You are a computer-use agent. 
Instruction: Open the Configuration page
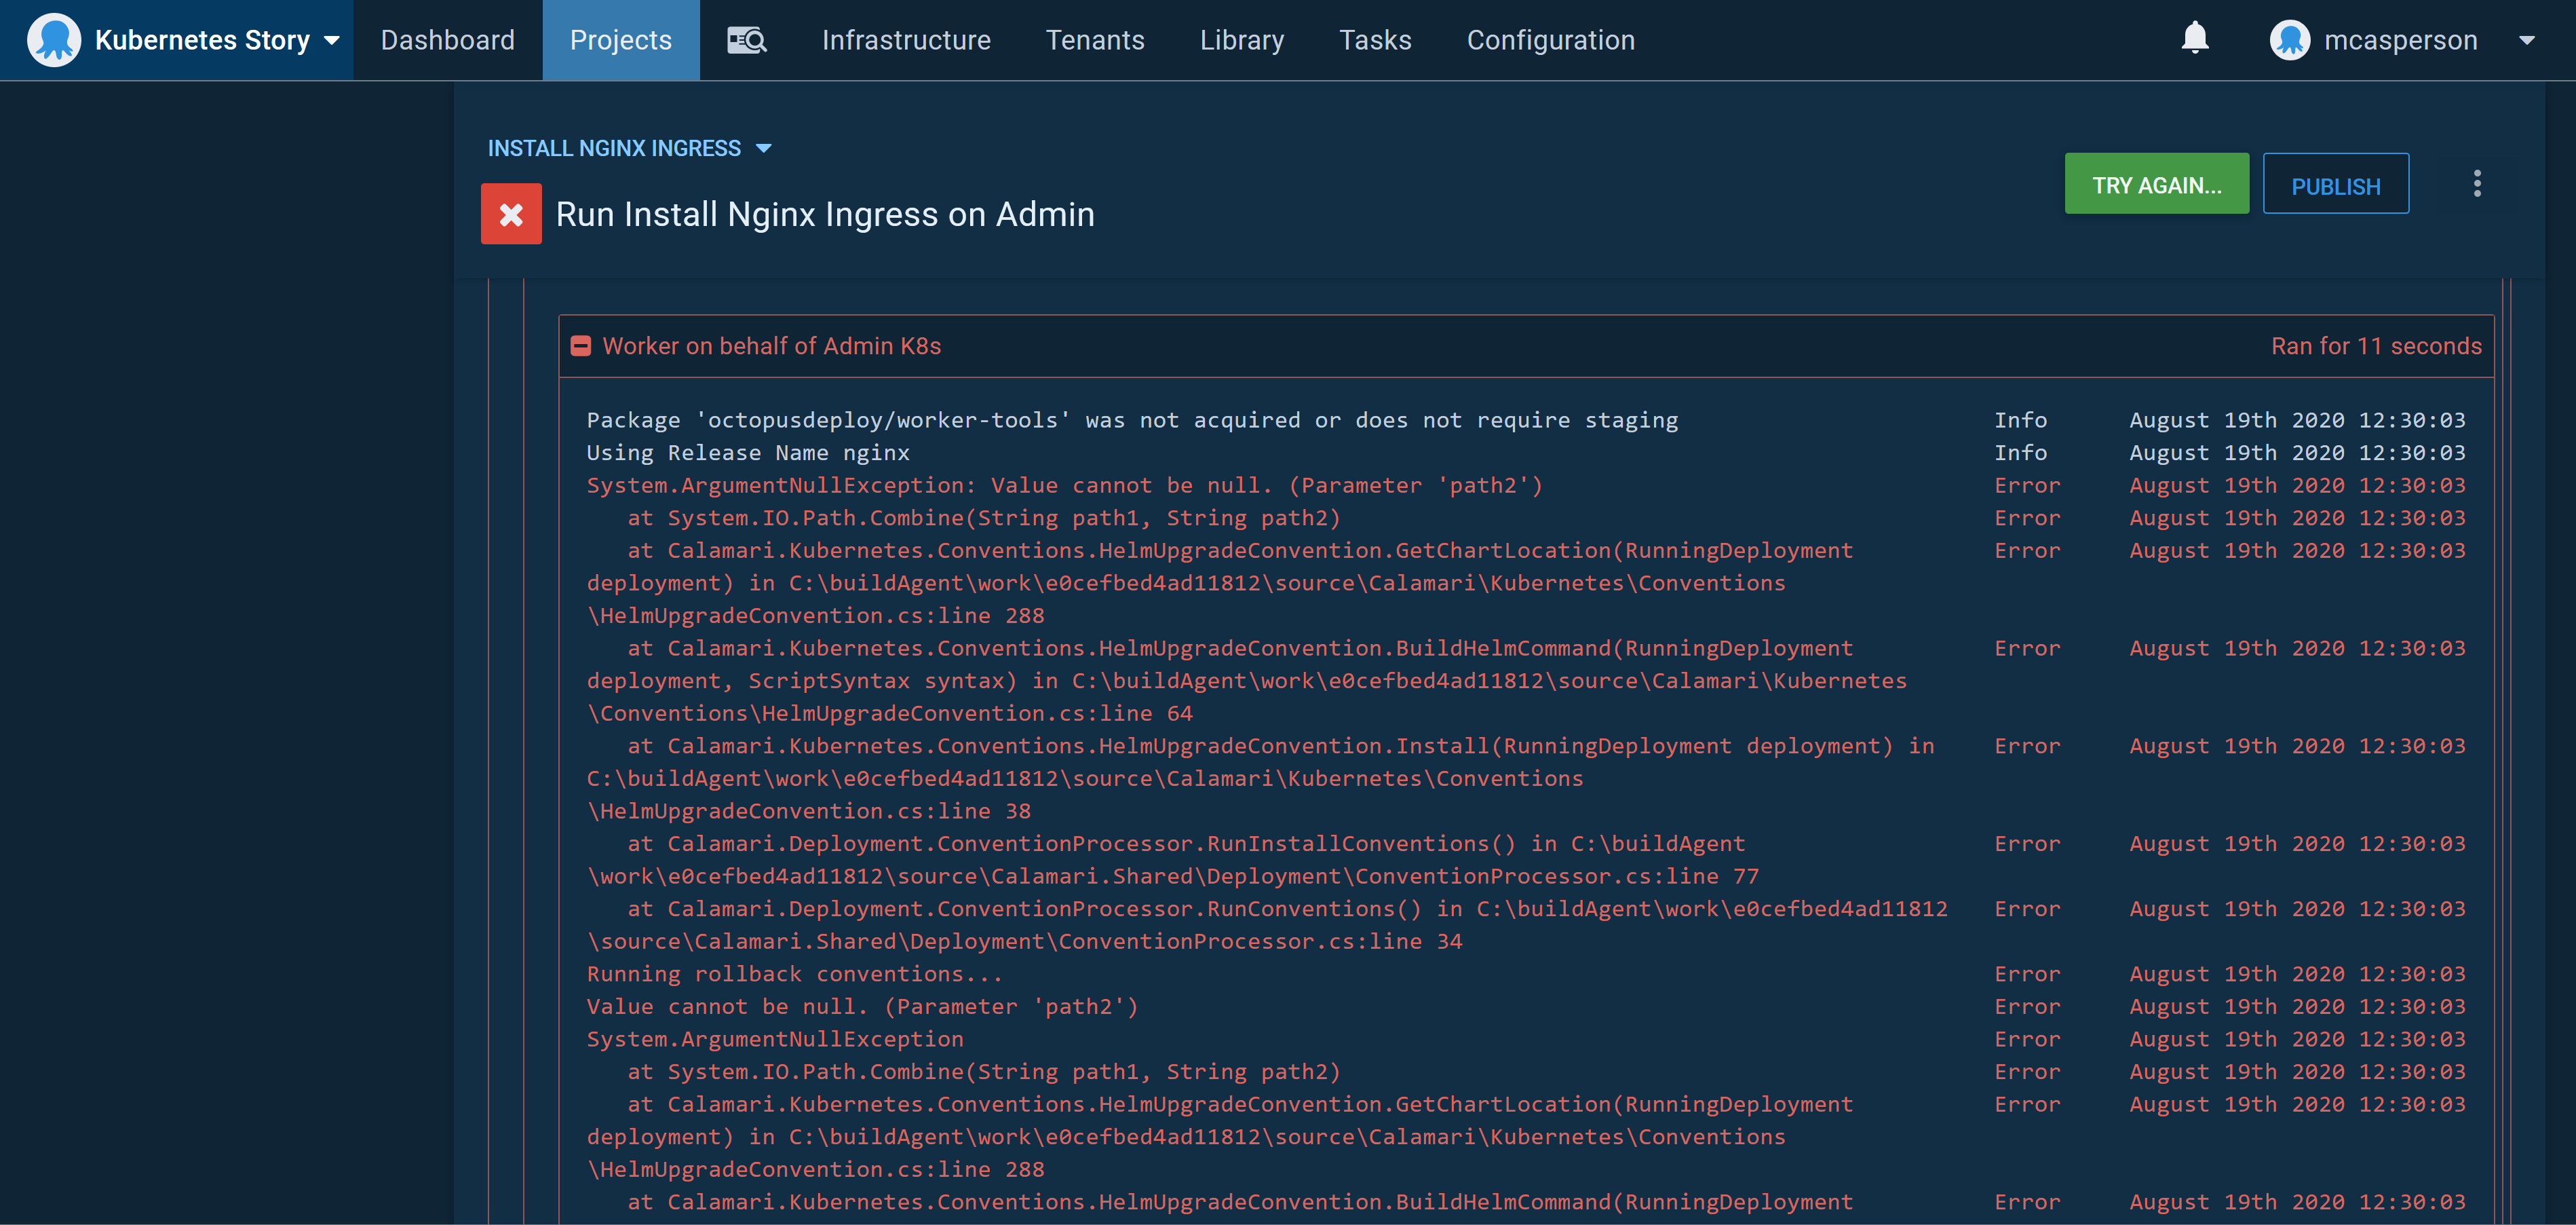coord(1550,40)
